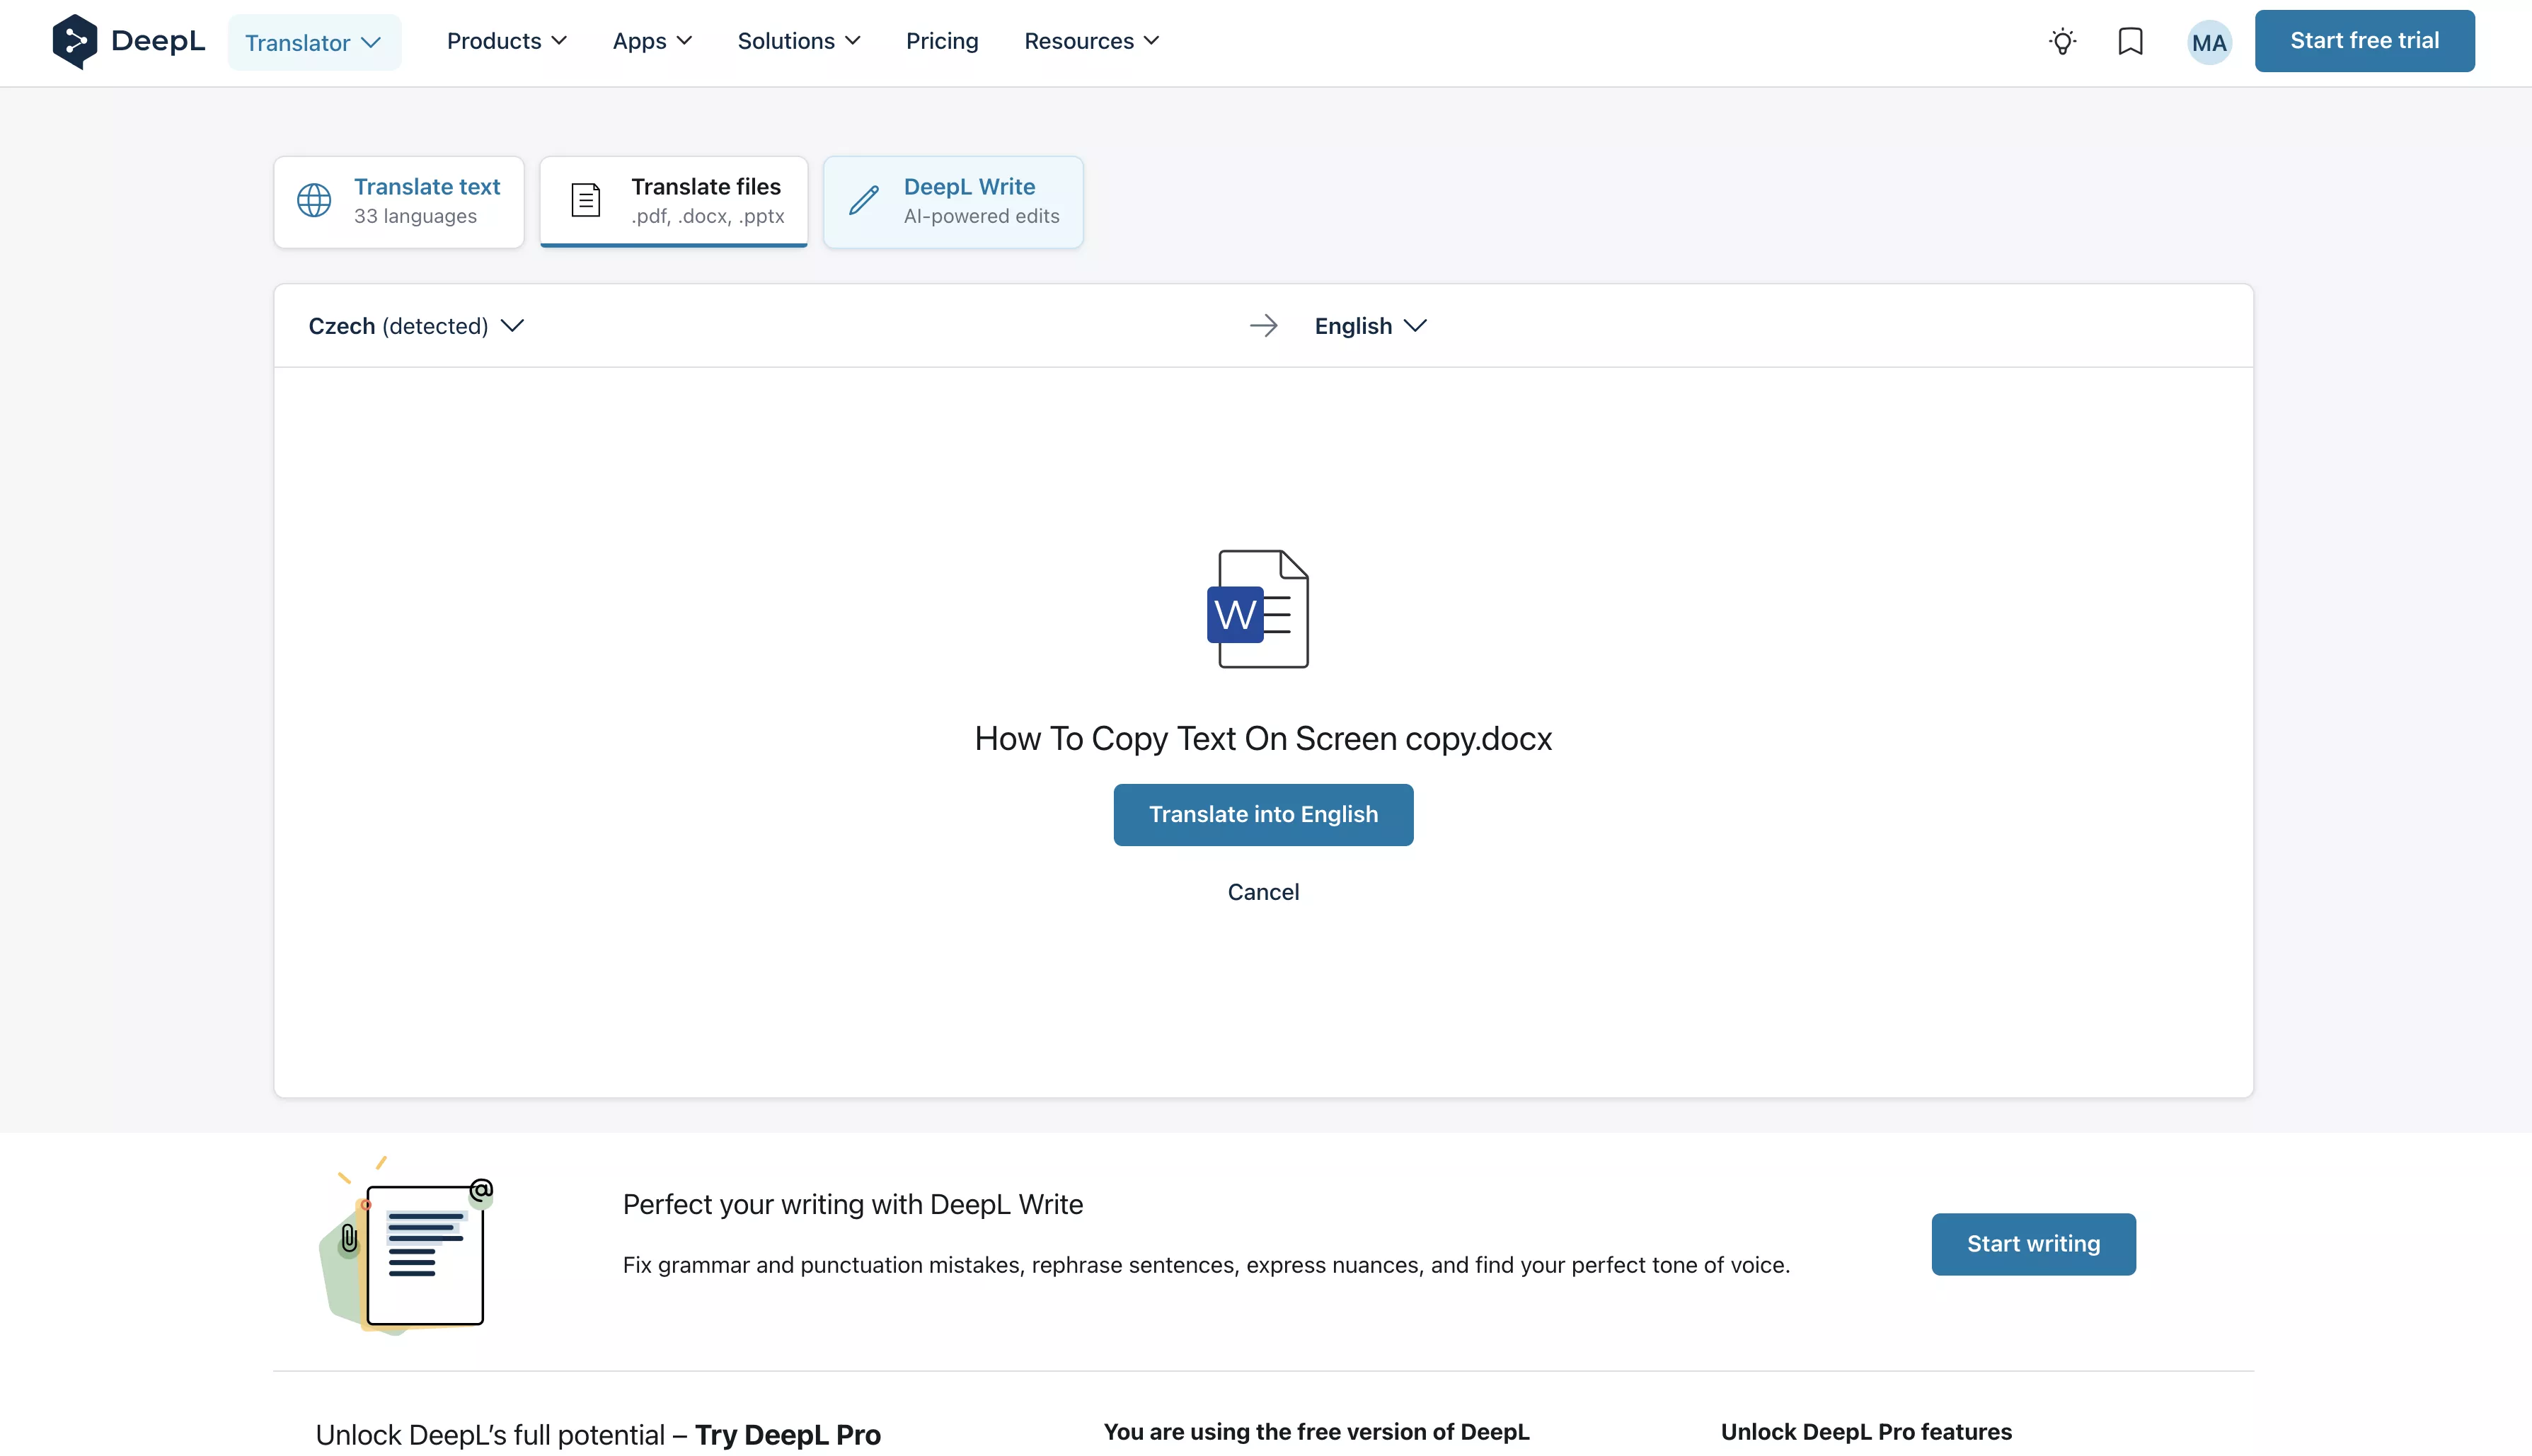Expand the Solutions menu
This screenshot has height=1456, width=2532.
point(798,41)
